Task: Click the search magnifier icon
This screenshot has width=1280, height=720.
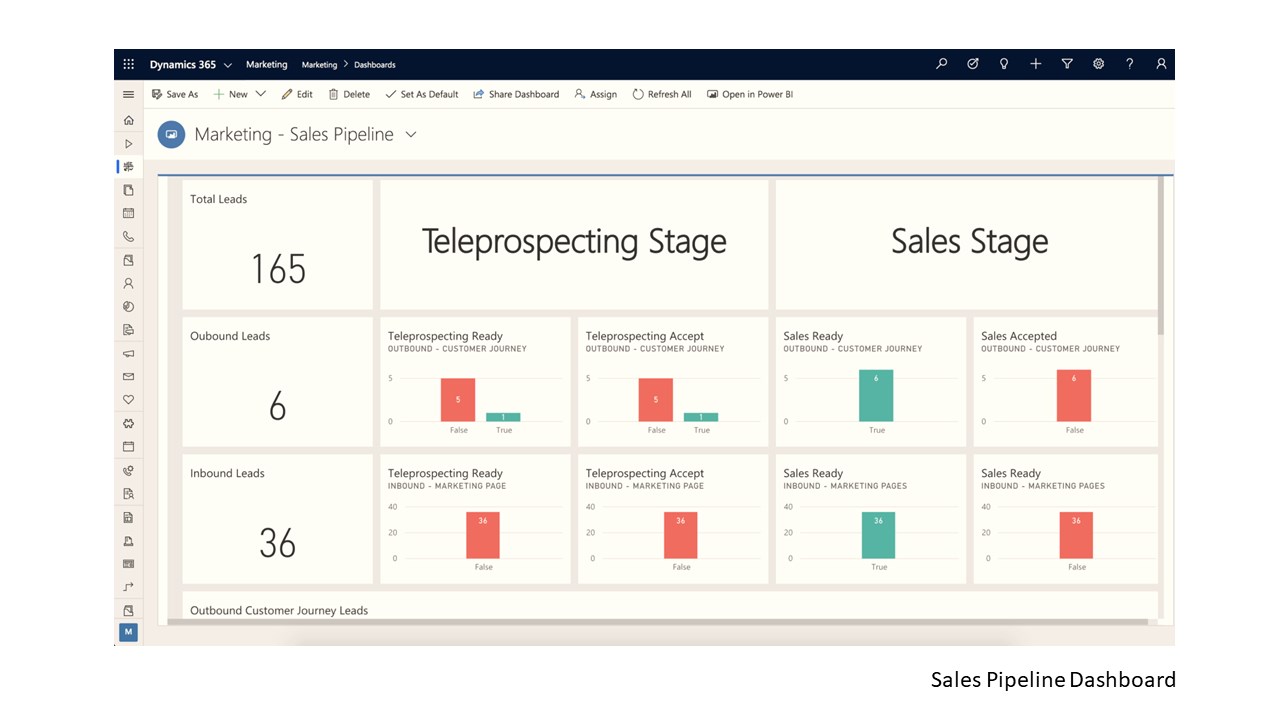Action: (x=941, y=64)
